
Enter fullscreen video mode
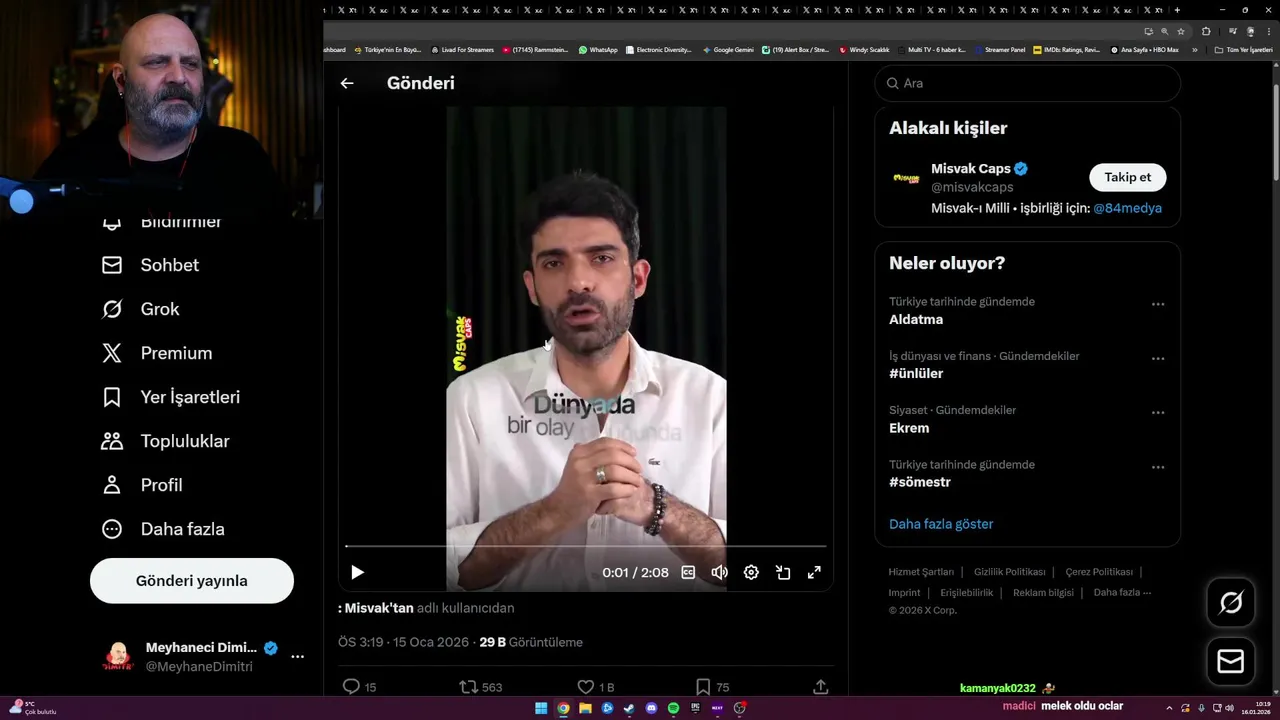tap(814, 572)
